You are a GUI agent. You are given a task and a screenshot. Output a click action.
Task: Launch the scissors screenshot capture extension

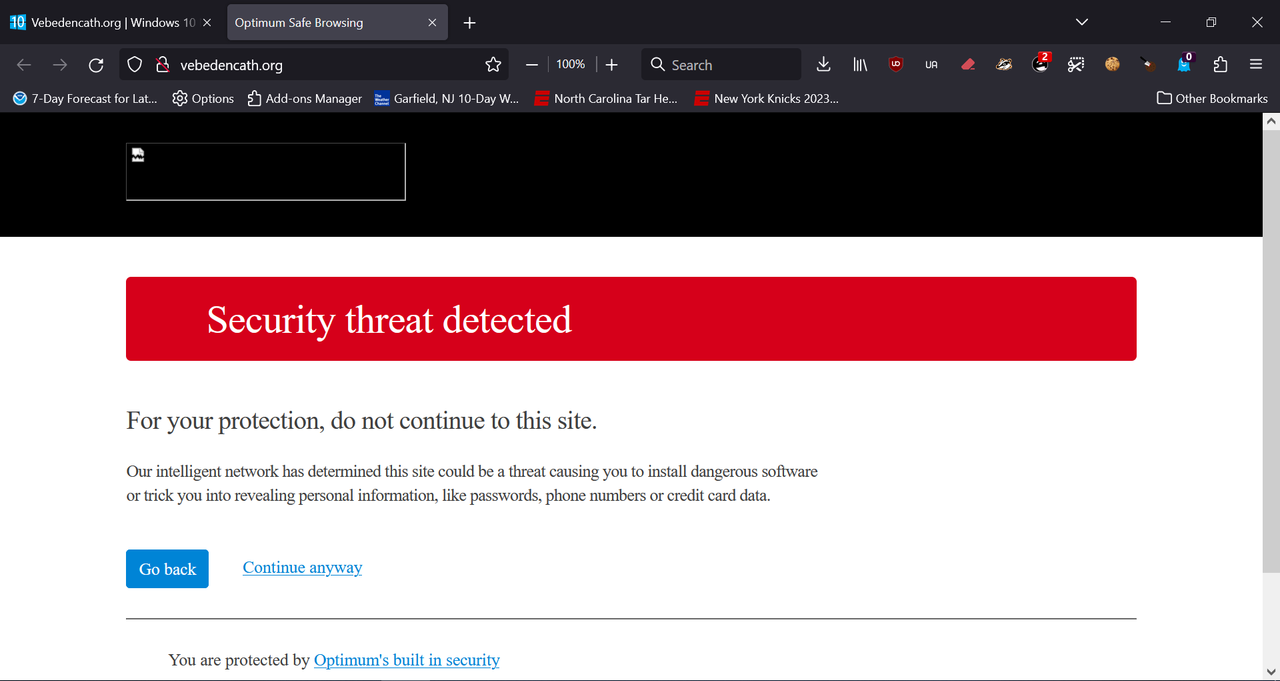click(x=1076, y=65)
